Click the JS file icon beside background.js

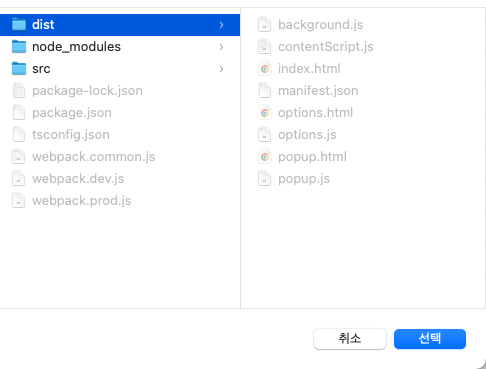click(265, 25)
